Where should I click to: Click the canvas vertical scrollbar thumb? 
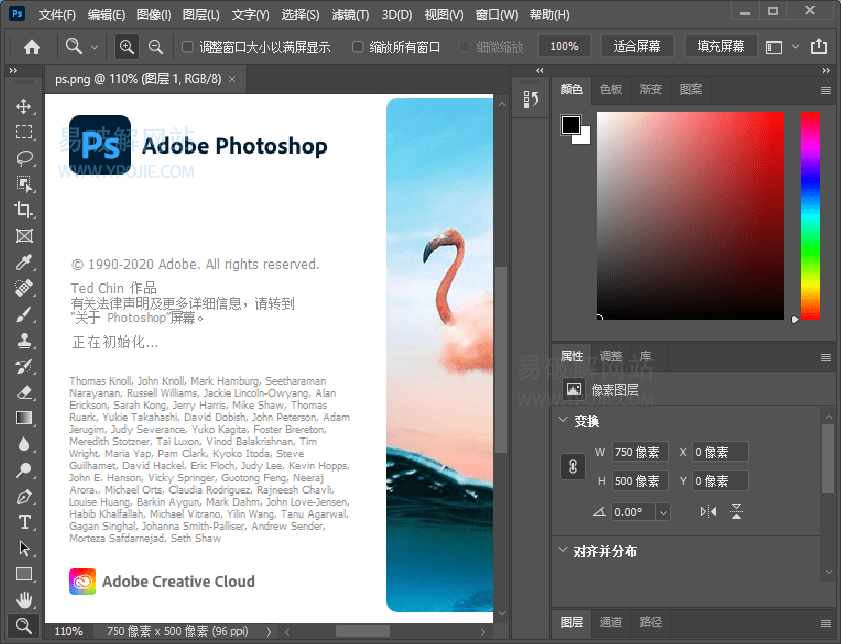click(501, 359)
